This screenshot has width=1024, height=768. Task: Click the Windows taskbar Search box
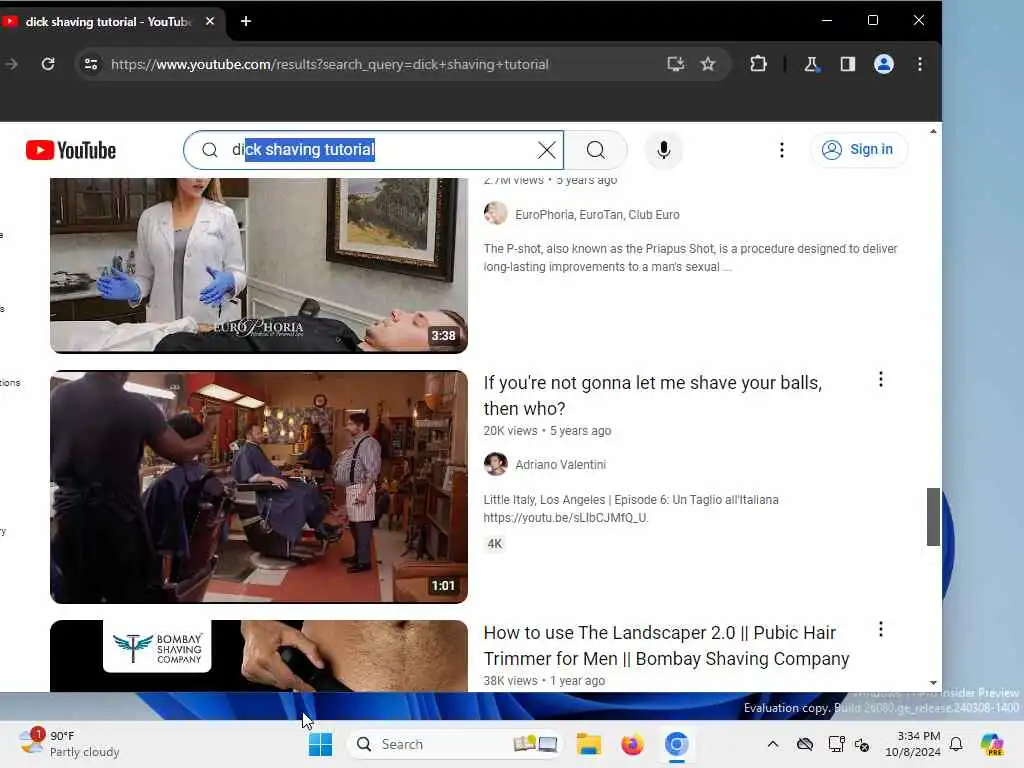pyautogui.click(x=455, y=744)
